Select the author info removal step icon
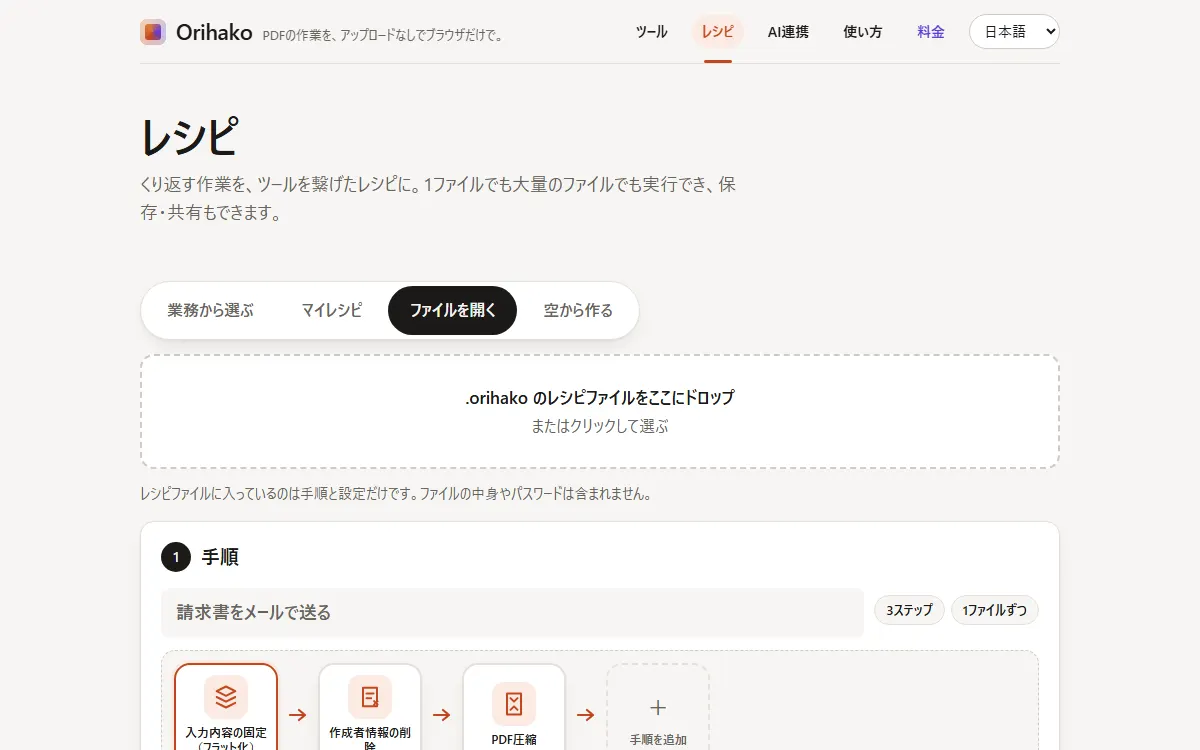Screen dimensions: 1200x750 point(370,696)
